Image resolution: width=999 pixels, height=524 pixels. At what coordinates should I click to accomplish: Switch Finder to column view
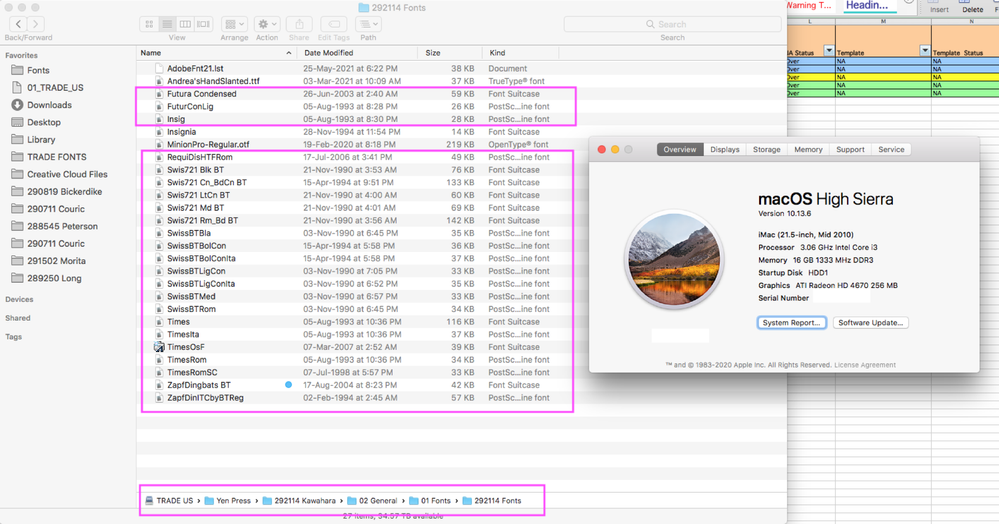pyautogui.click(x=185, y=24)
